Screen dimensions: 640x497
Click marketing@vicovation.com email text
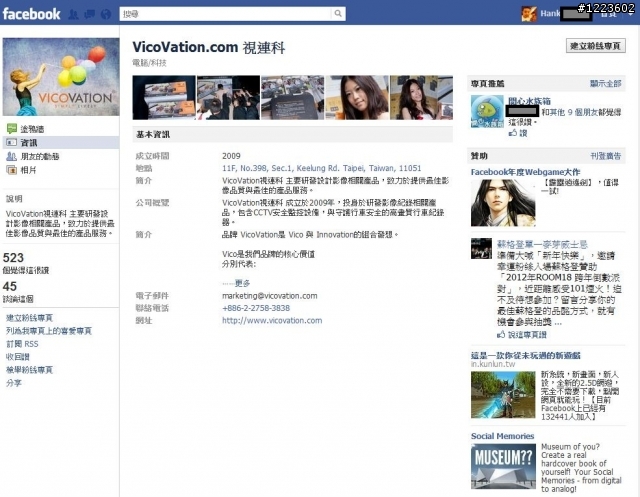(x=269, y=296)
